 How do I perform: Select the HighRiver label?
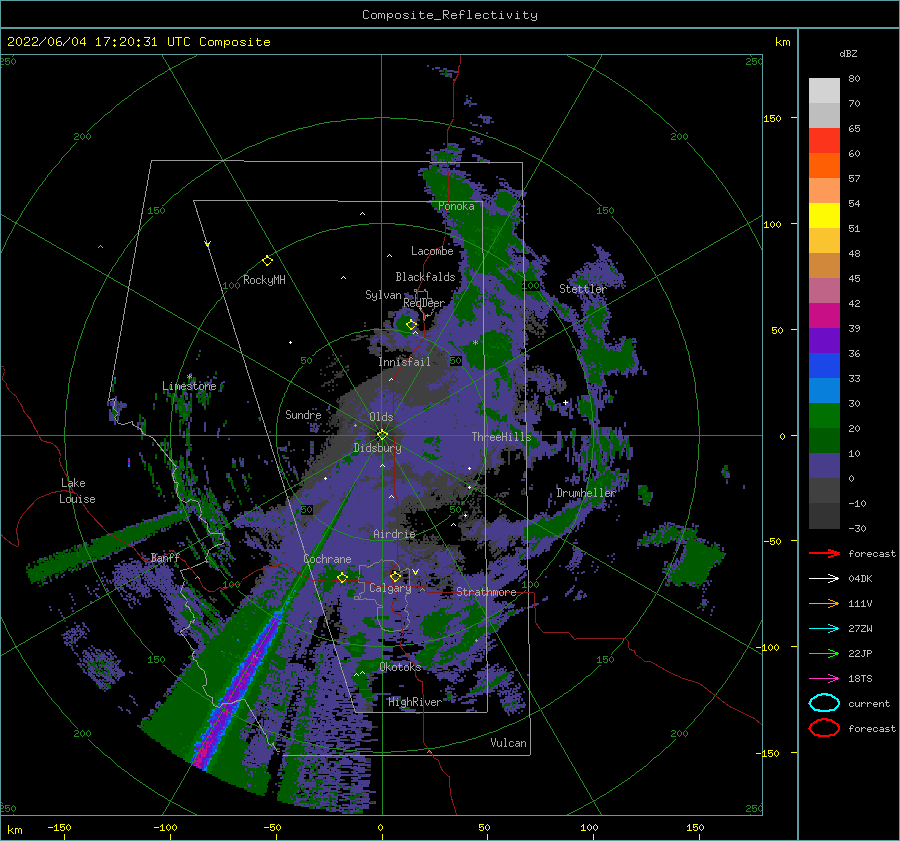[x=415, y=702]
